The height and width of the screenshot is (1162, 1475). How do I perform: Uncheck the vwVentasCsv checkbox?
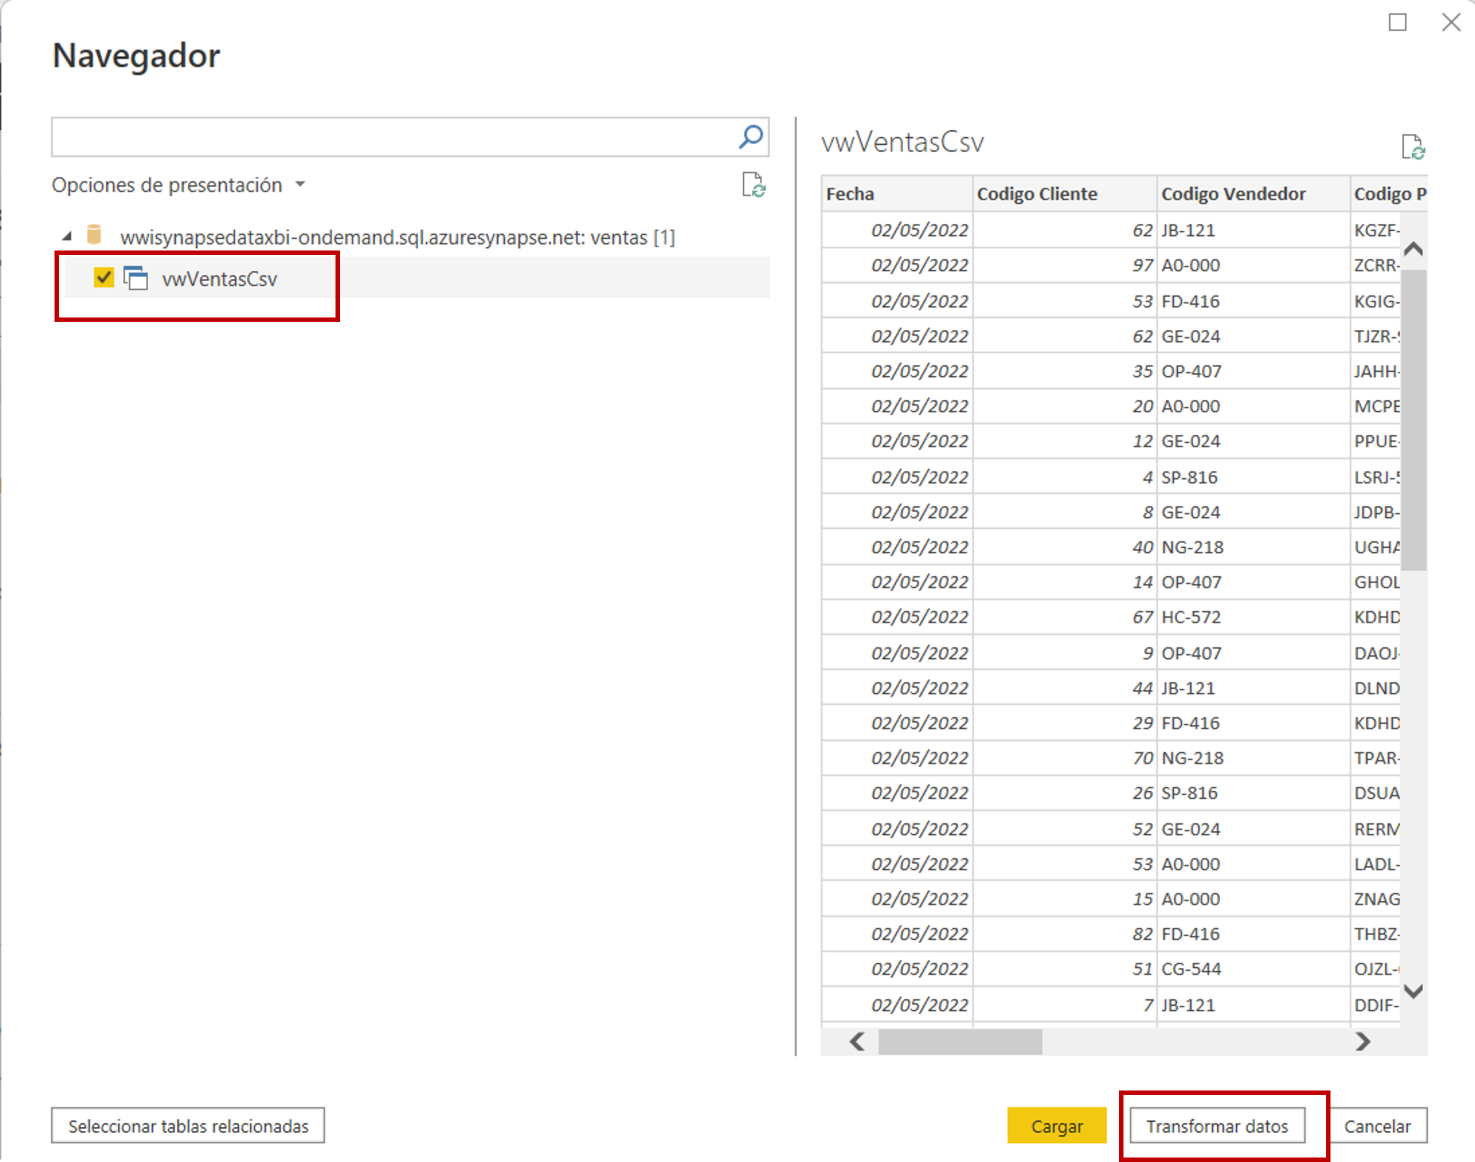click(103, 278)
